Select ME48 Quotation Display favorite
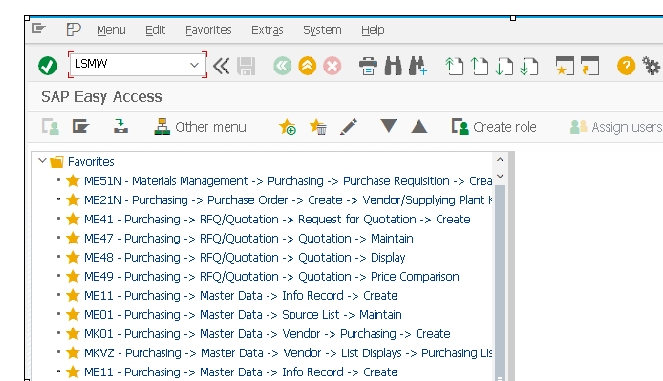This screenshot has height=381, width=663. click(x=244, y=258)
